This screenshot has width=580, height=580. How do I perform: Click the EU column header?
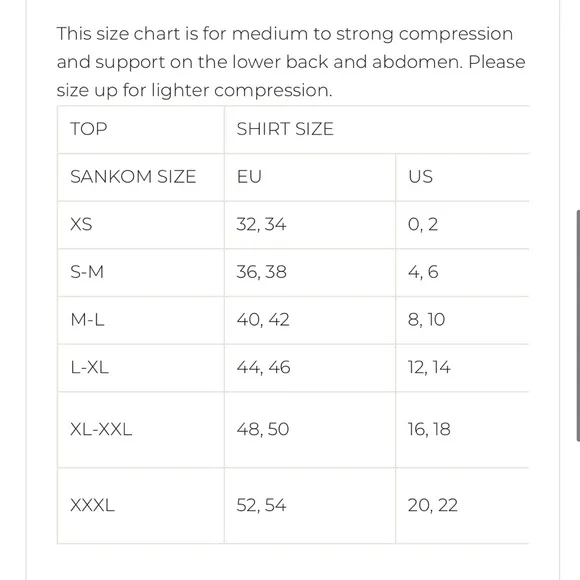(310, 177)
